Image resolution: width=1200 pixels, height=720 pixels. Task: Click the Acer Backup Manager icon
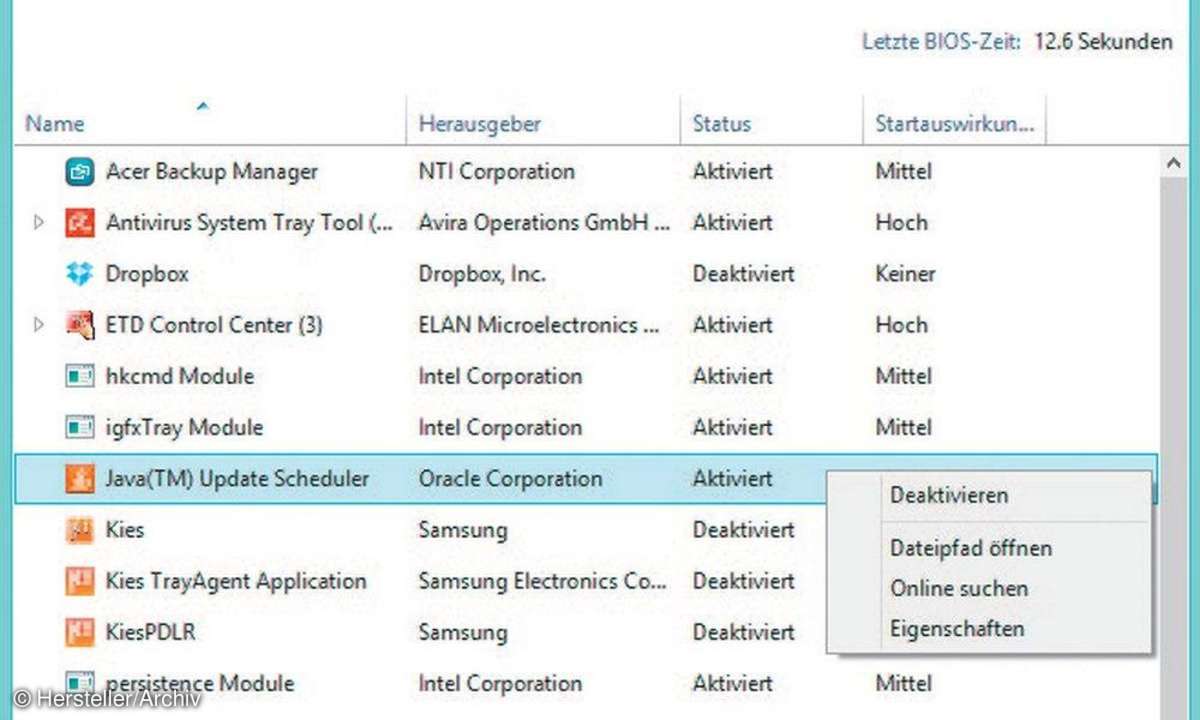[x=79, y=172]
